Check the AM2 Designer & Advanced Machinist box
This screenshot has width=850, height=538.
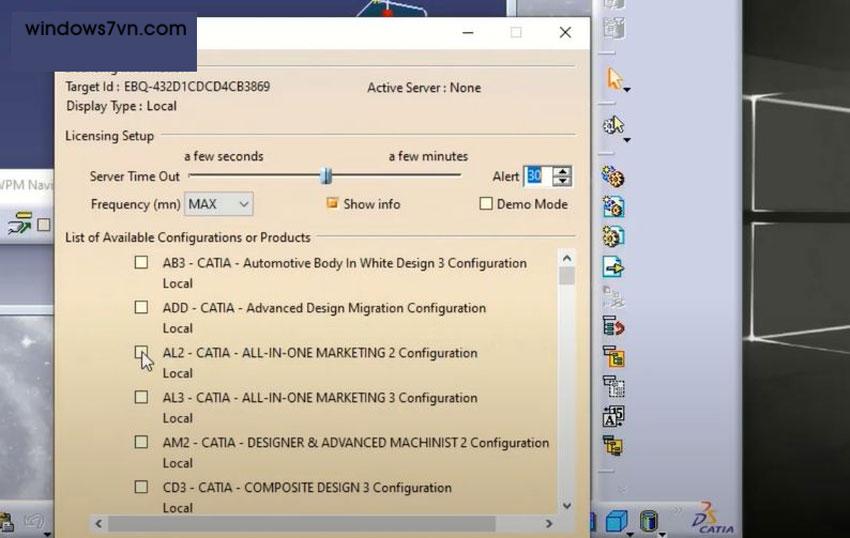(x=141, y=442)
